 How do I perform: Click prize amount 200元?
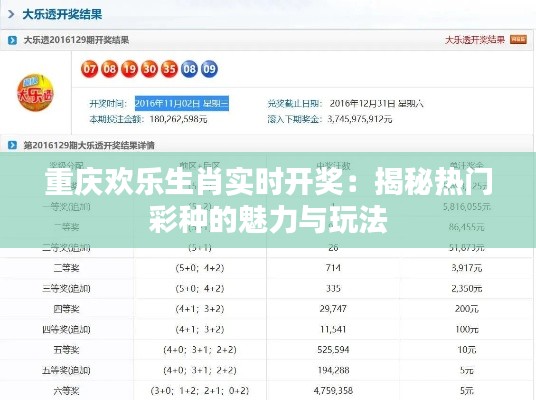tap(466, 309)
